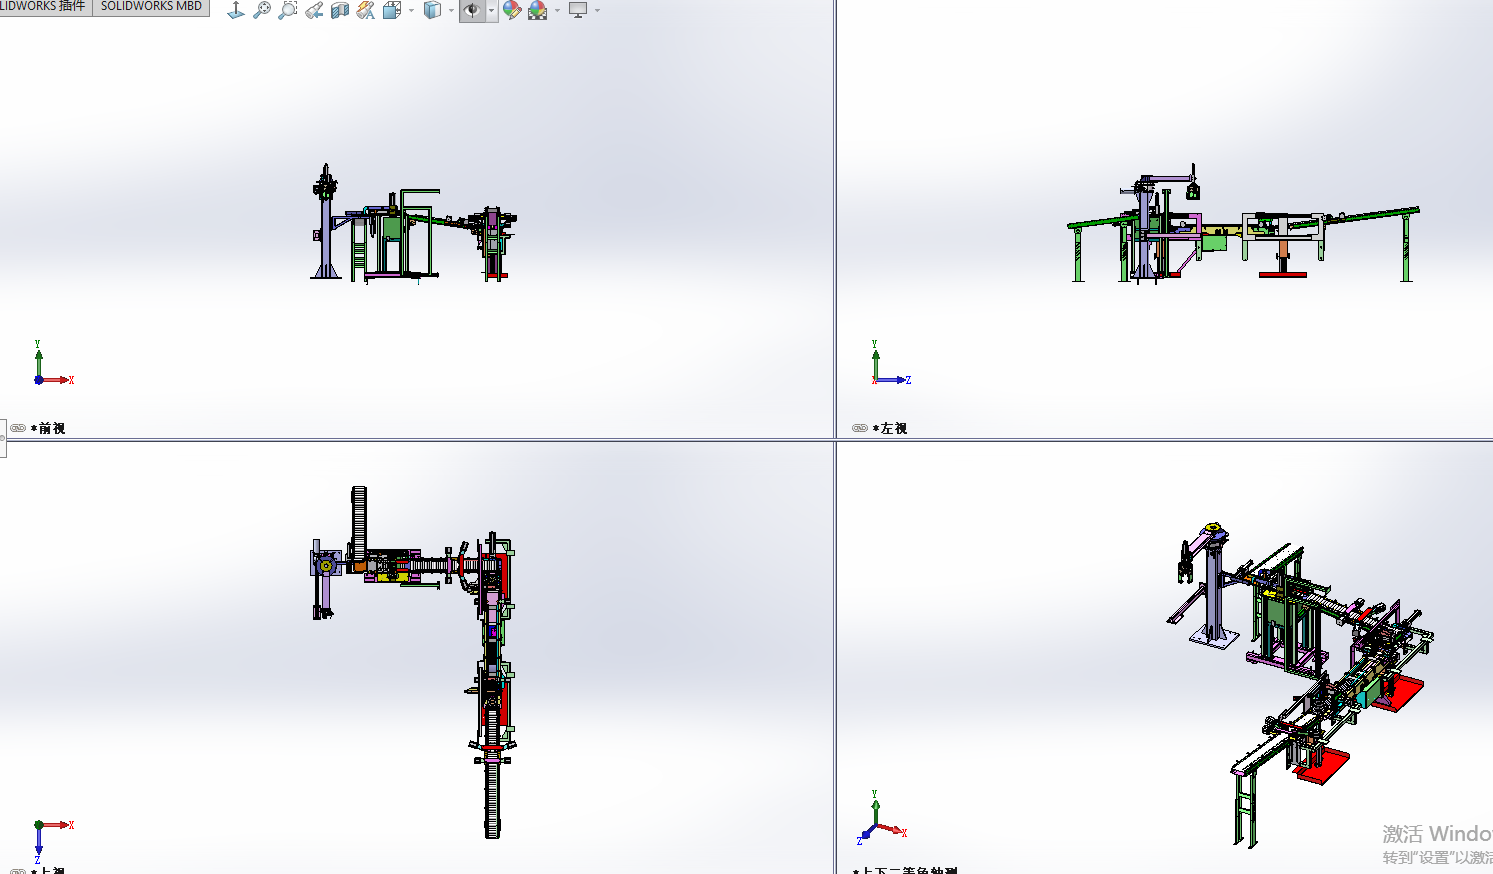Select the assembly model in the front view

(413, 225)
